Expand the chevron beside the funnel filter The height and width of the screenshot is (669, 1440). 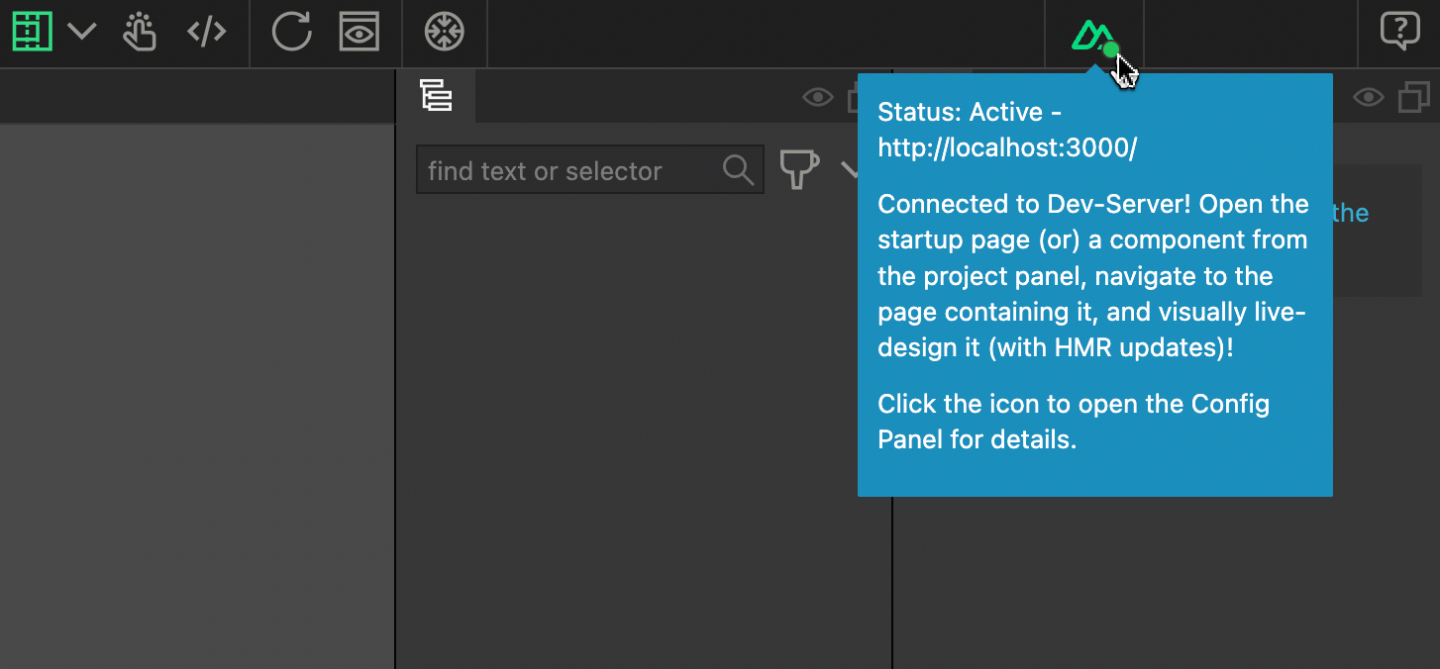852,172
